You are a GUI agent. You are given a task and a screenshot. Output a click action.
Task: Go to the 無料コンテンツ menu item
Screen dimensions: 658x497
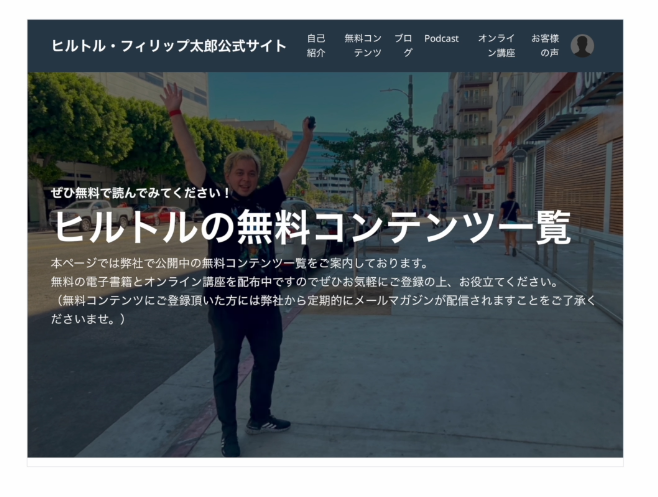[x=363, y=46]
